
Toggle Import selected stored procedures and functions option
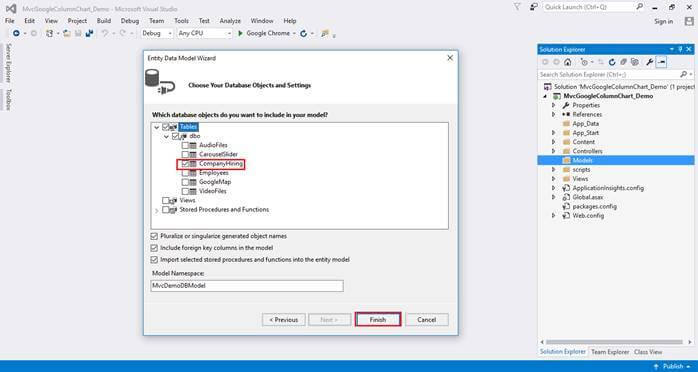(154, 259)
